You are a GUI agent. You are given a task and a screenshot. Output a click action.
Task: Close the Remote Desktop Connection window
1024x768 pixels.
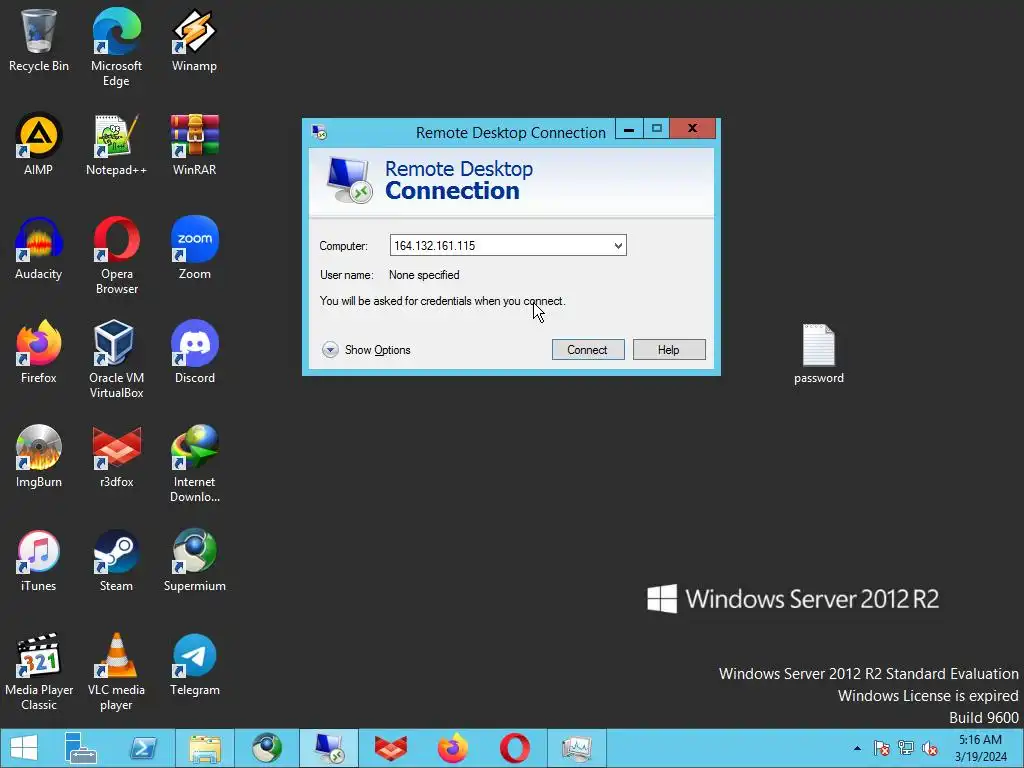[692, 129]
